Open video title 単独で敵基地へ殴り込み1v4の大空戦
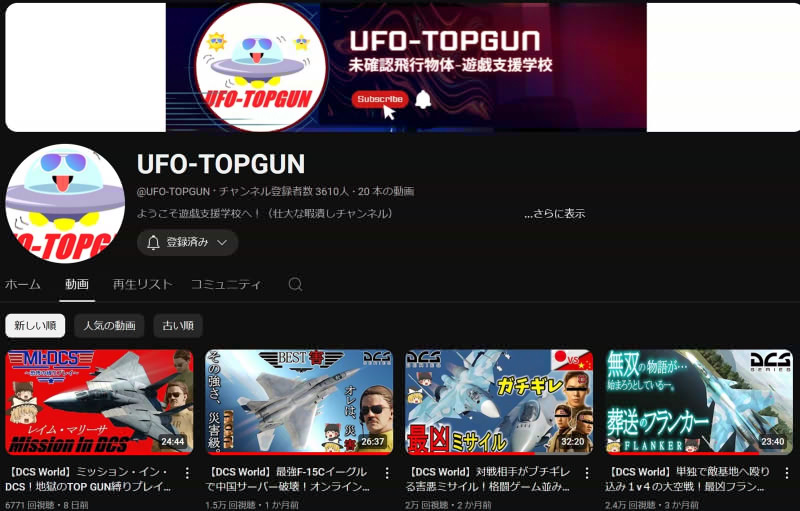The width and height of the screenshot is (800, 511). pyautogui.click(x=687, y=479)
